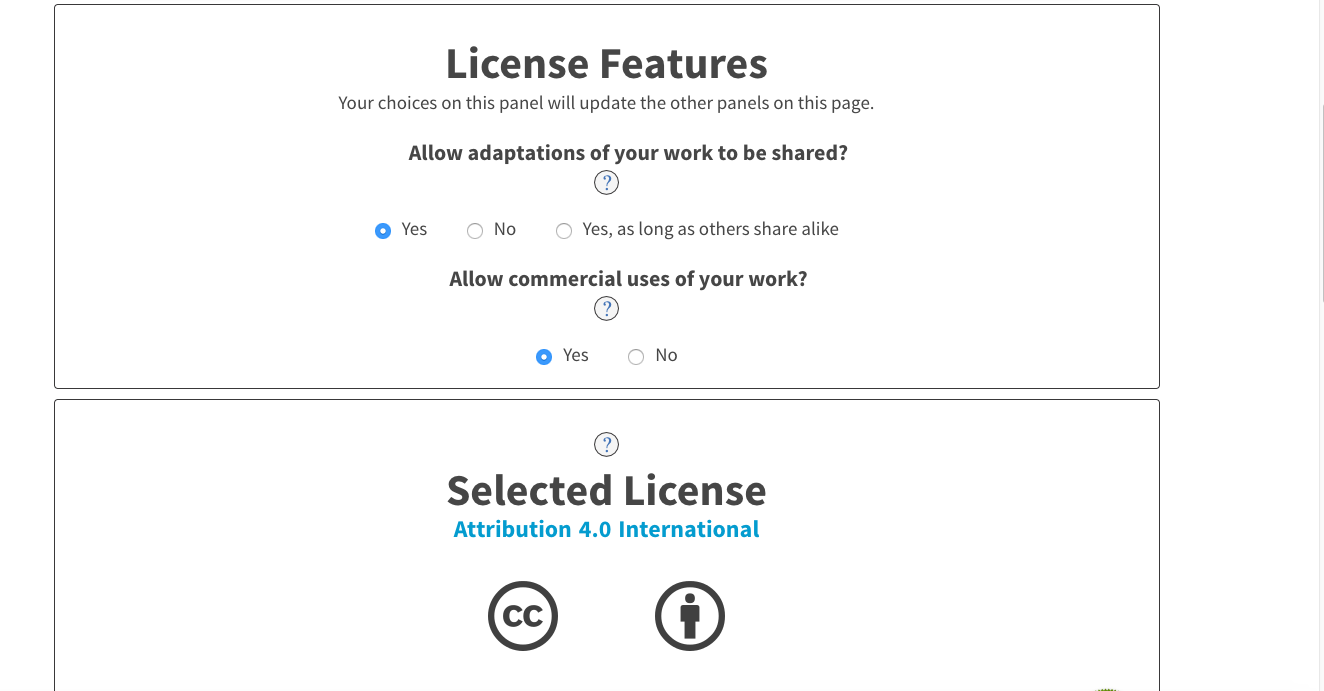Screen dimensions: 1324x691
Task: Click the 'Allow adaptations of your work' question text
Action: pos(628,153)
